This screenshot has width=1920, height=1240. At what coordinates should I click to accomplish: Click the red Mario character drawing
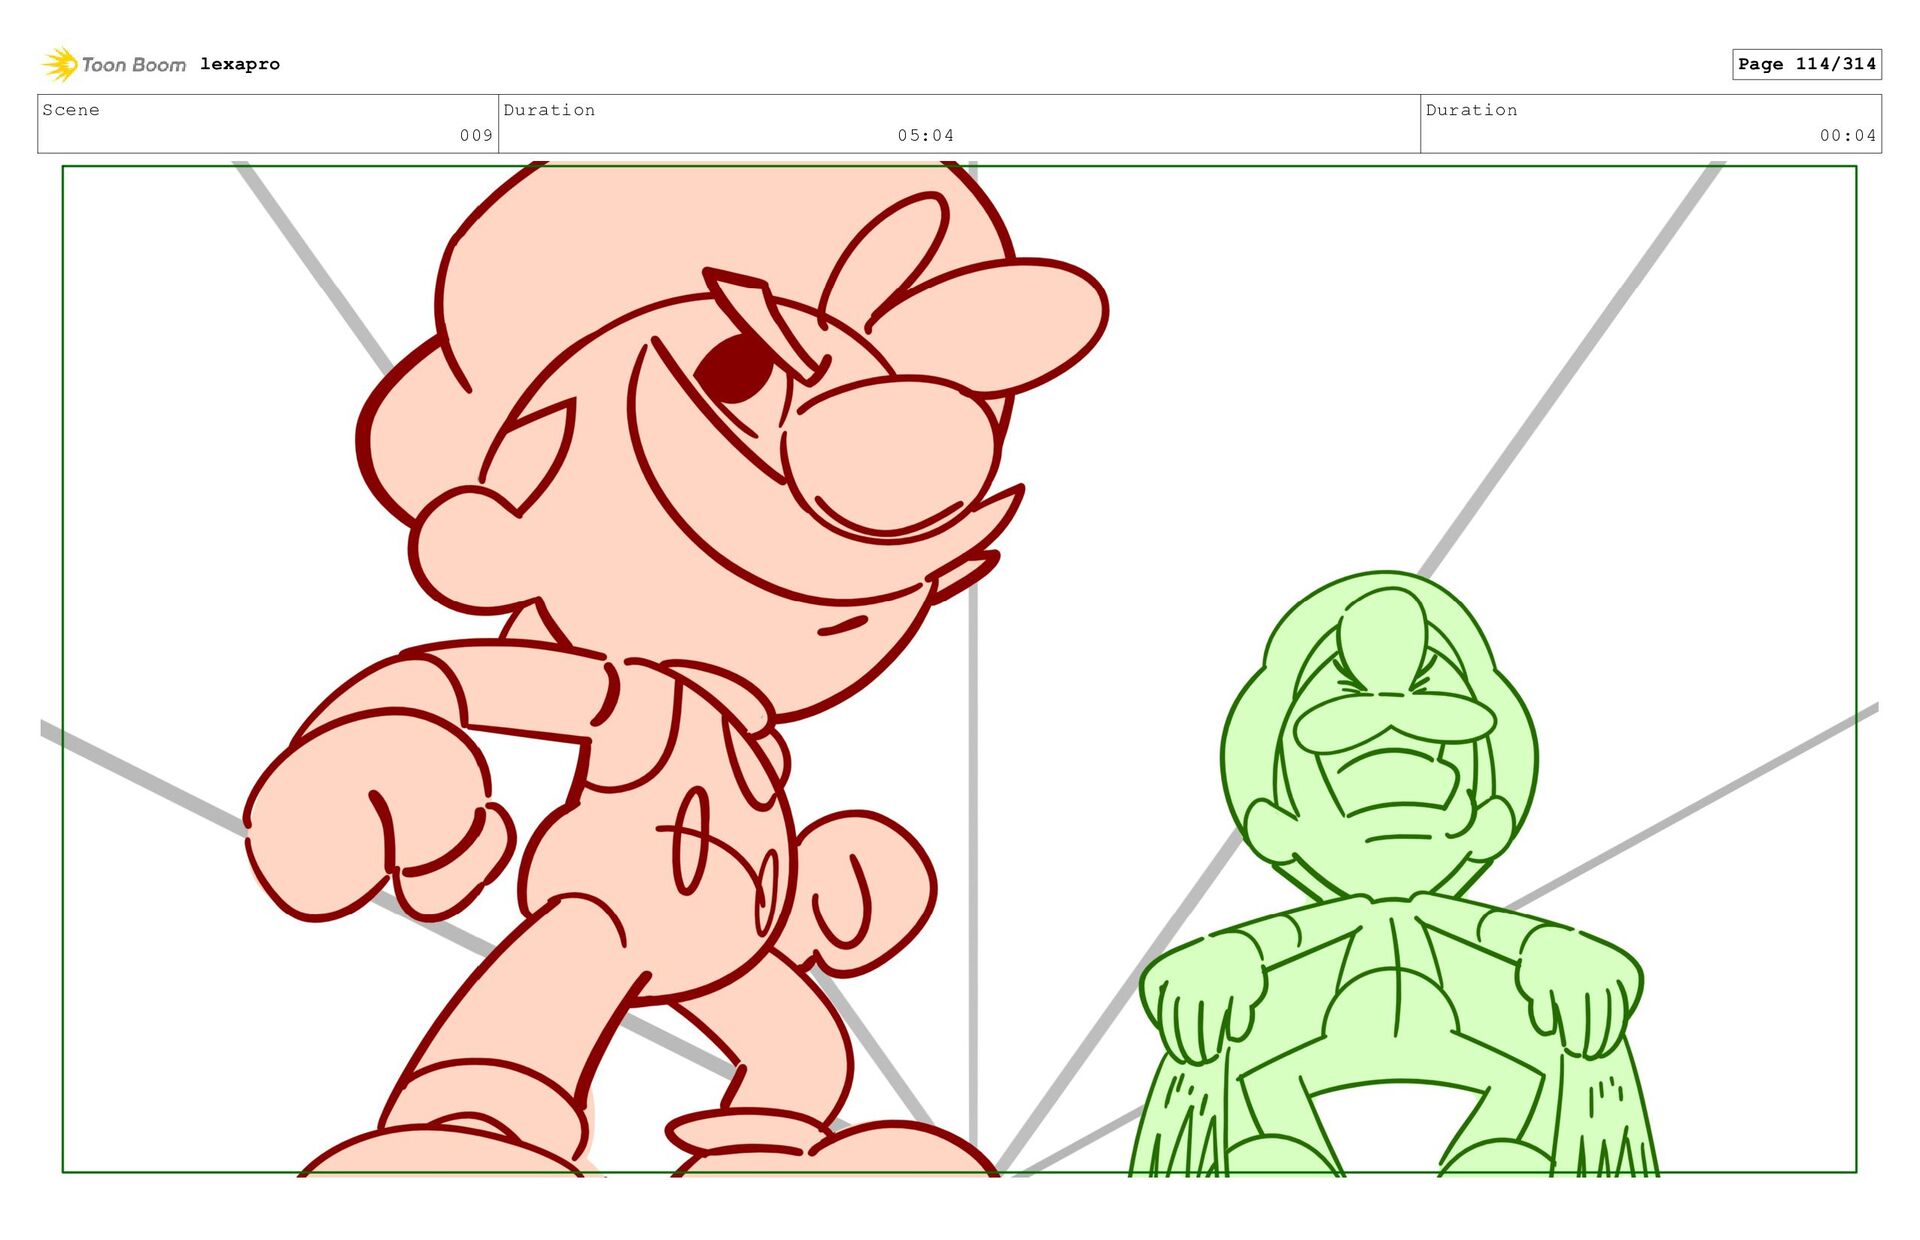pos(677,668)
